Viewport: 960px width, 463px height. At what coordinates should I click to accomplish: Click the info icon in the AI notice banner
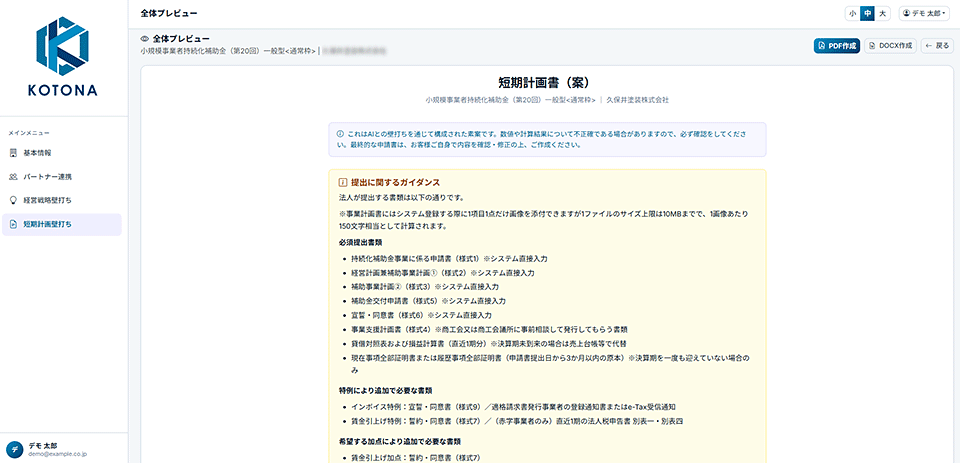(340, 134)
